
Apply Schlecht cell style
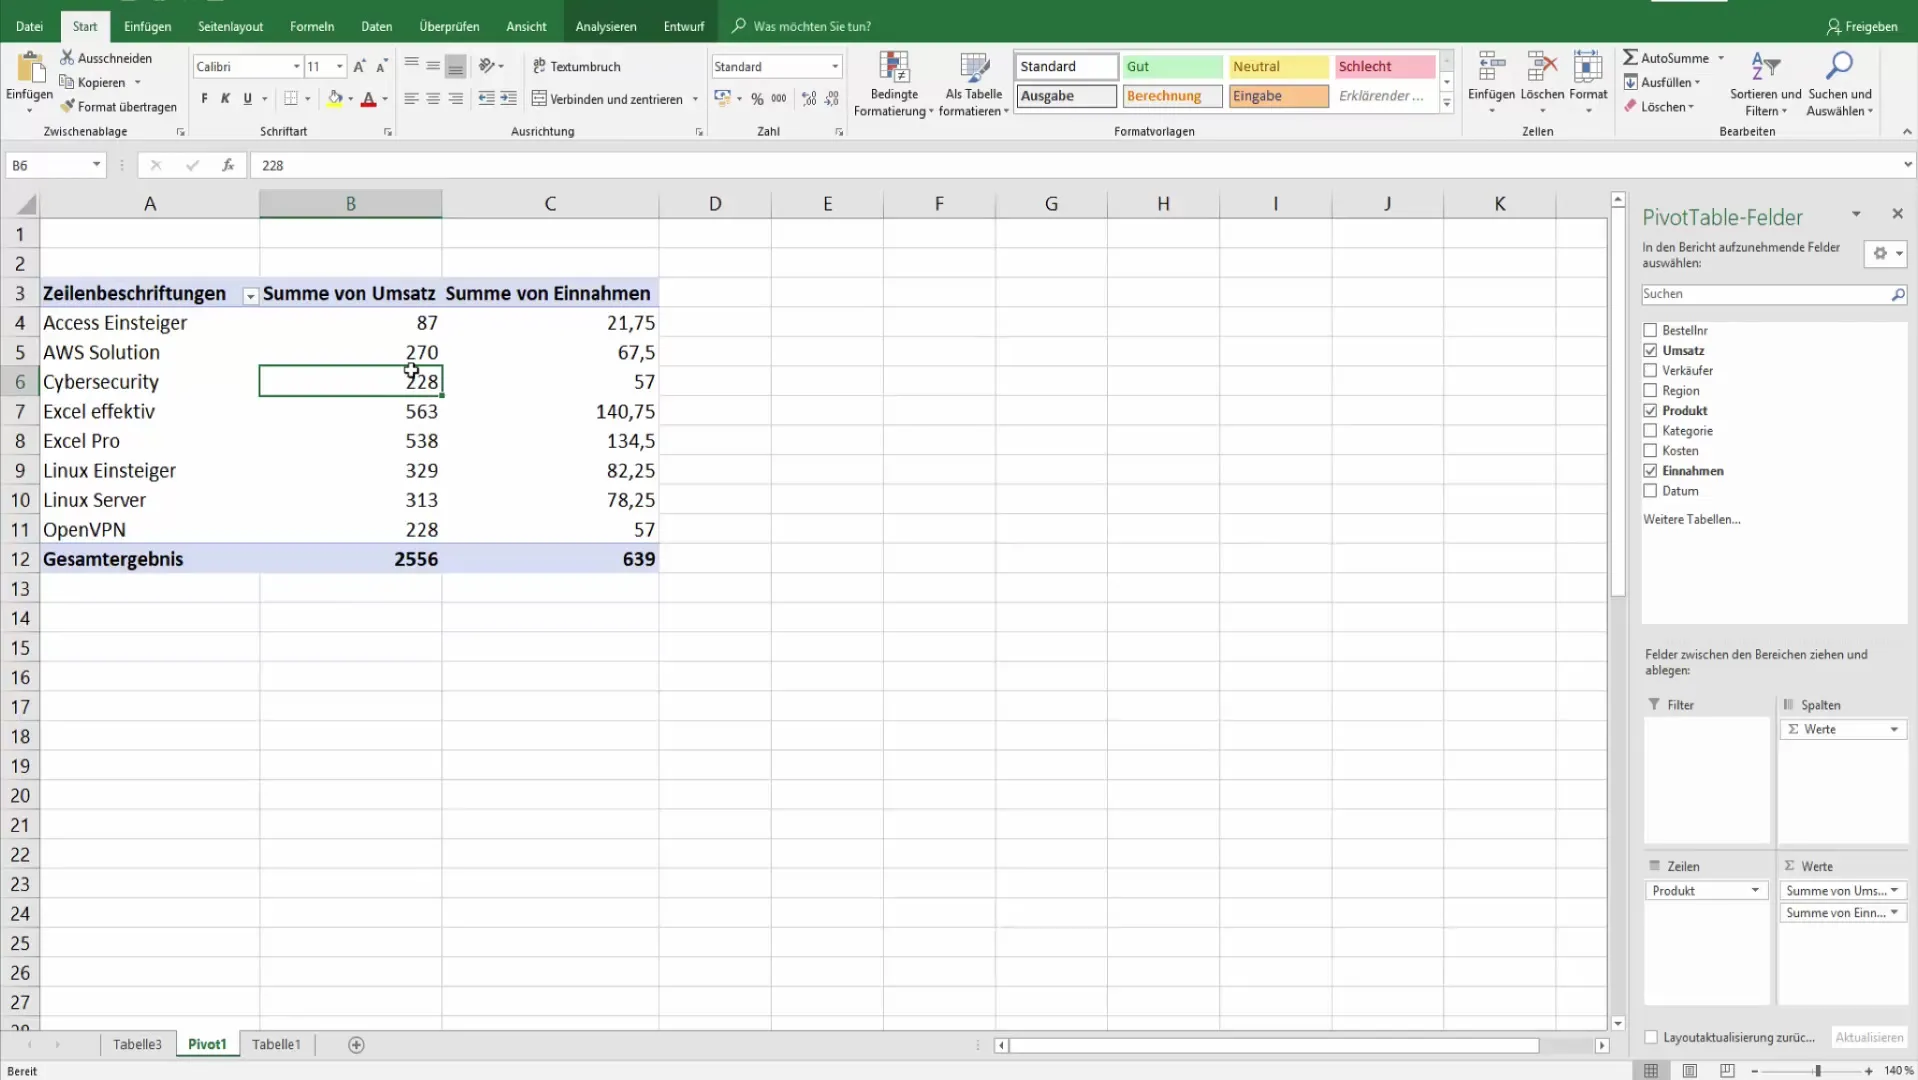(1384, 66)
